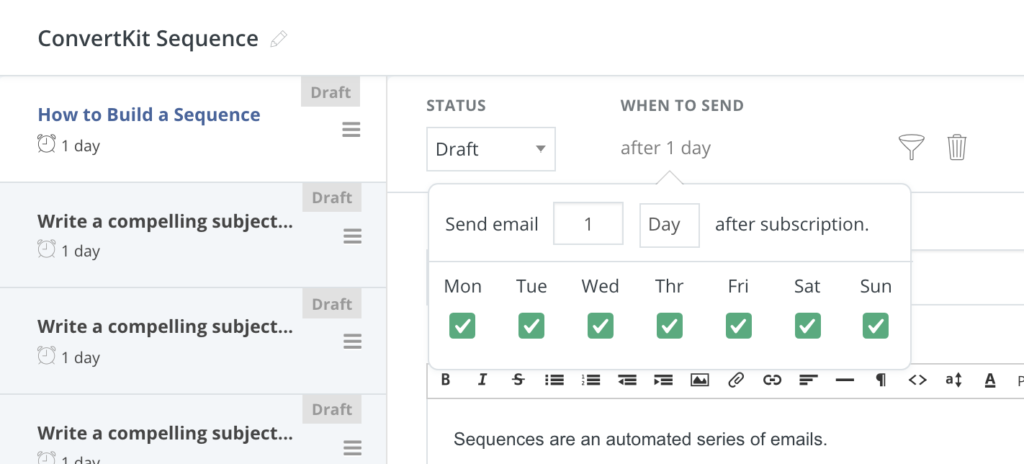Toggle bold formatting in the editor toolbar
Screen dimensions: 1024x464
pyautogui.click(x=445, y=380)
